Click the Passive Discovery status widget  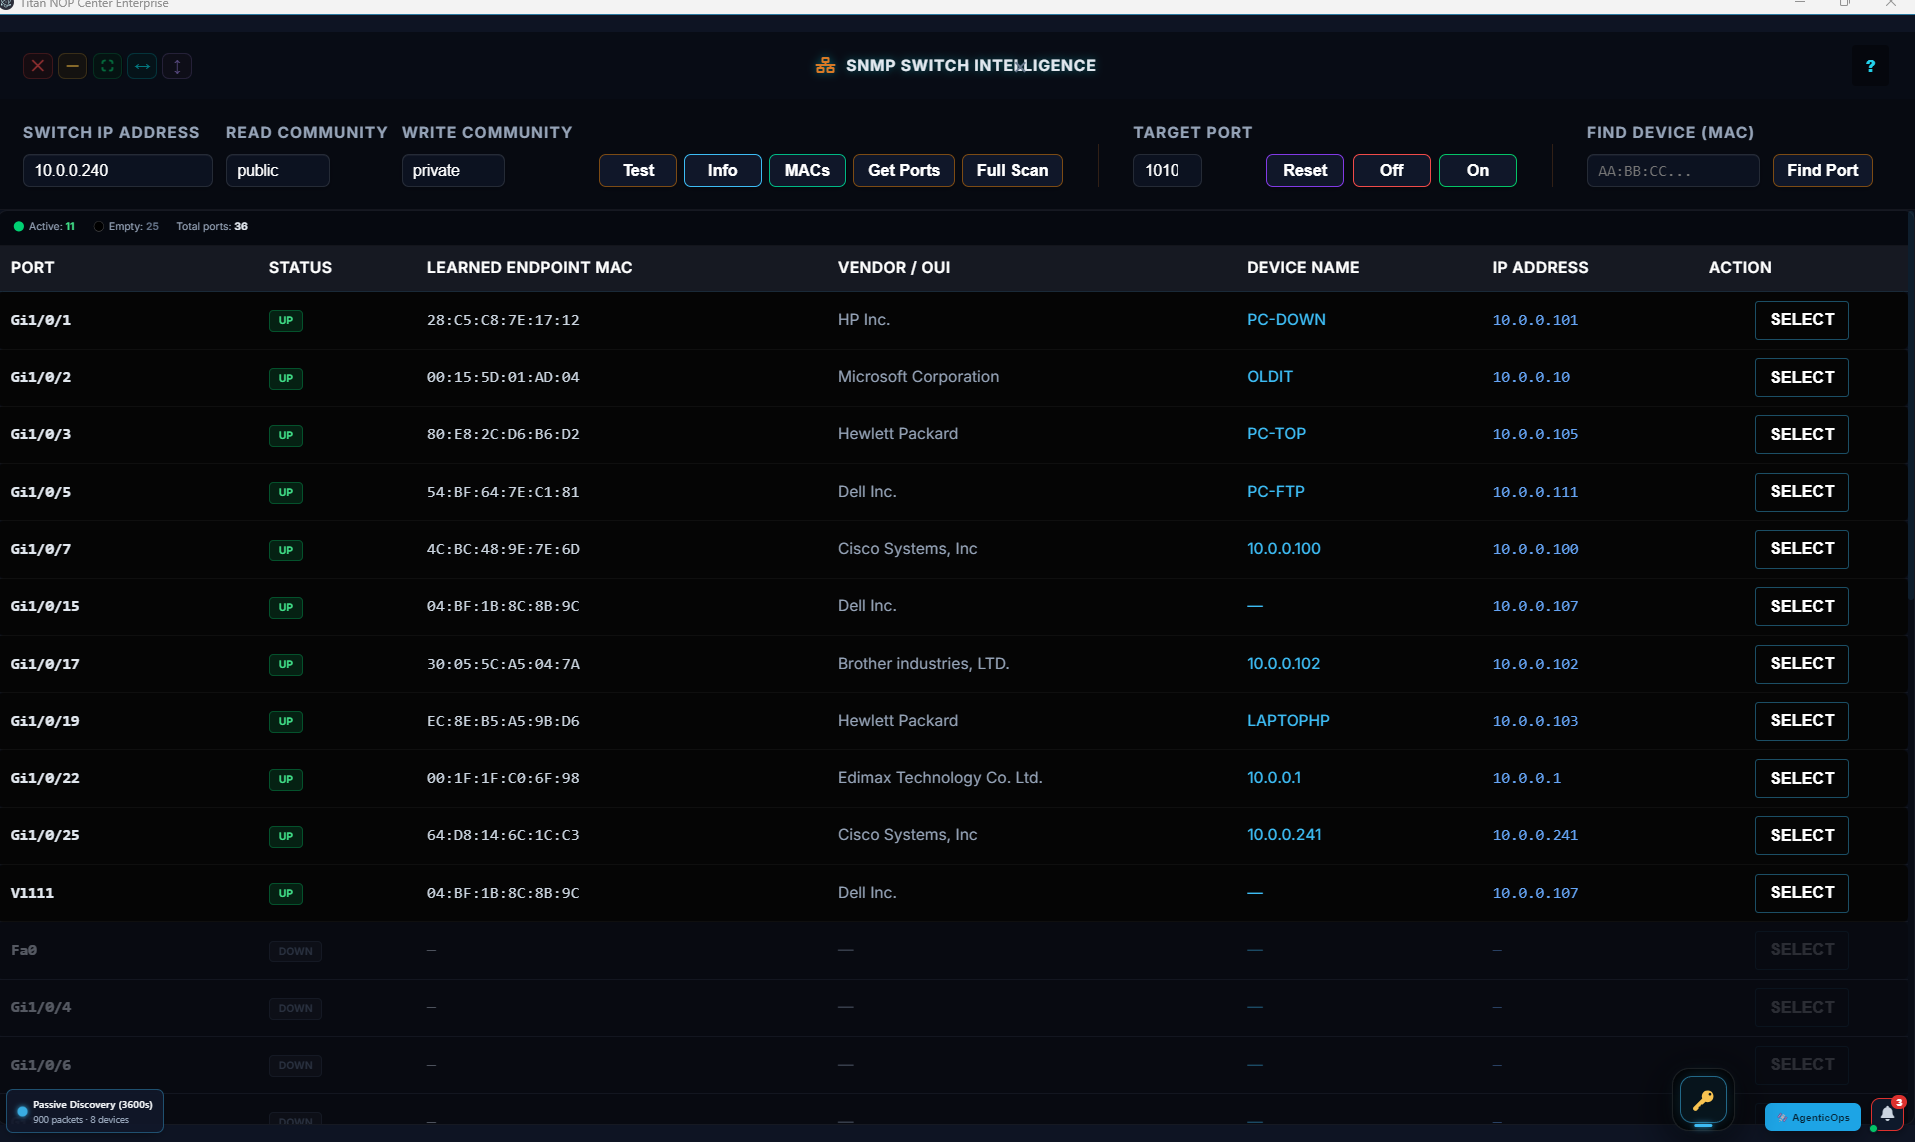click(x=85, y=1111)
